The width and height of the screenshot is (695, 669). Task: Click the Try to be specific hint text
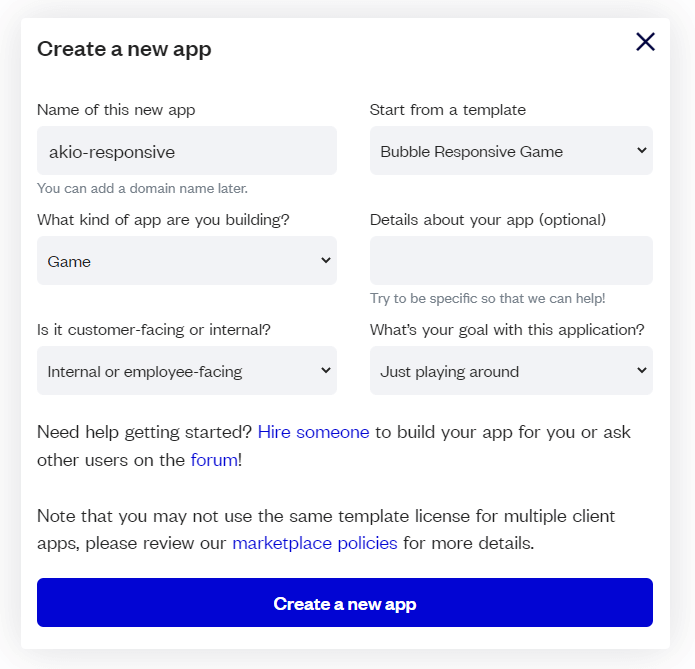(487, 298)
